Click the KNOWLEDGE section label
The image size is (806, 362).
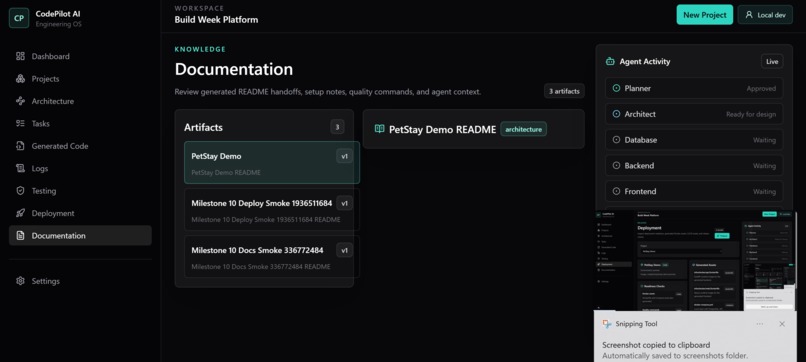point(200,49)
